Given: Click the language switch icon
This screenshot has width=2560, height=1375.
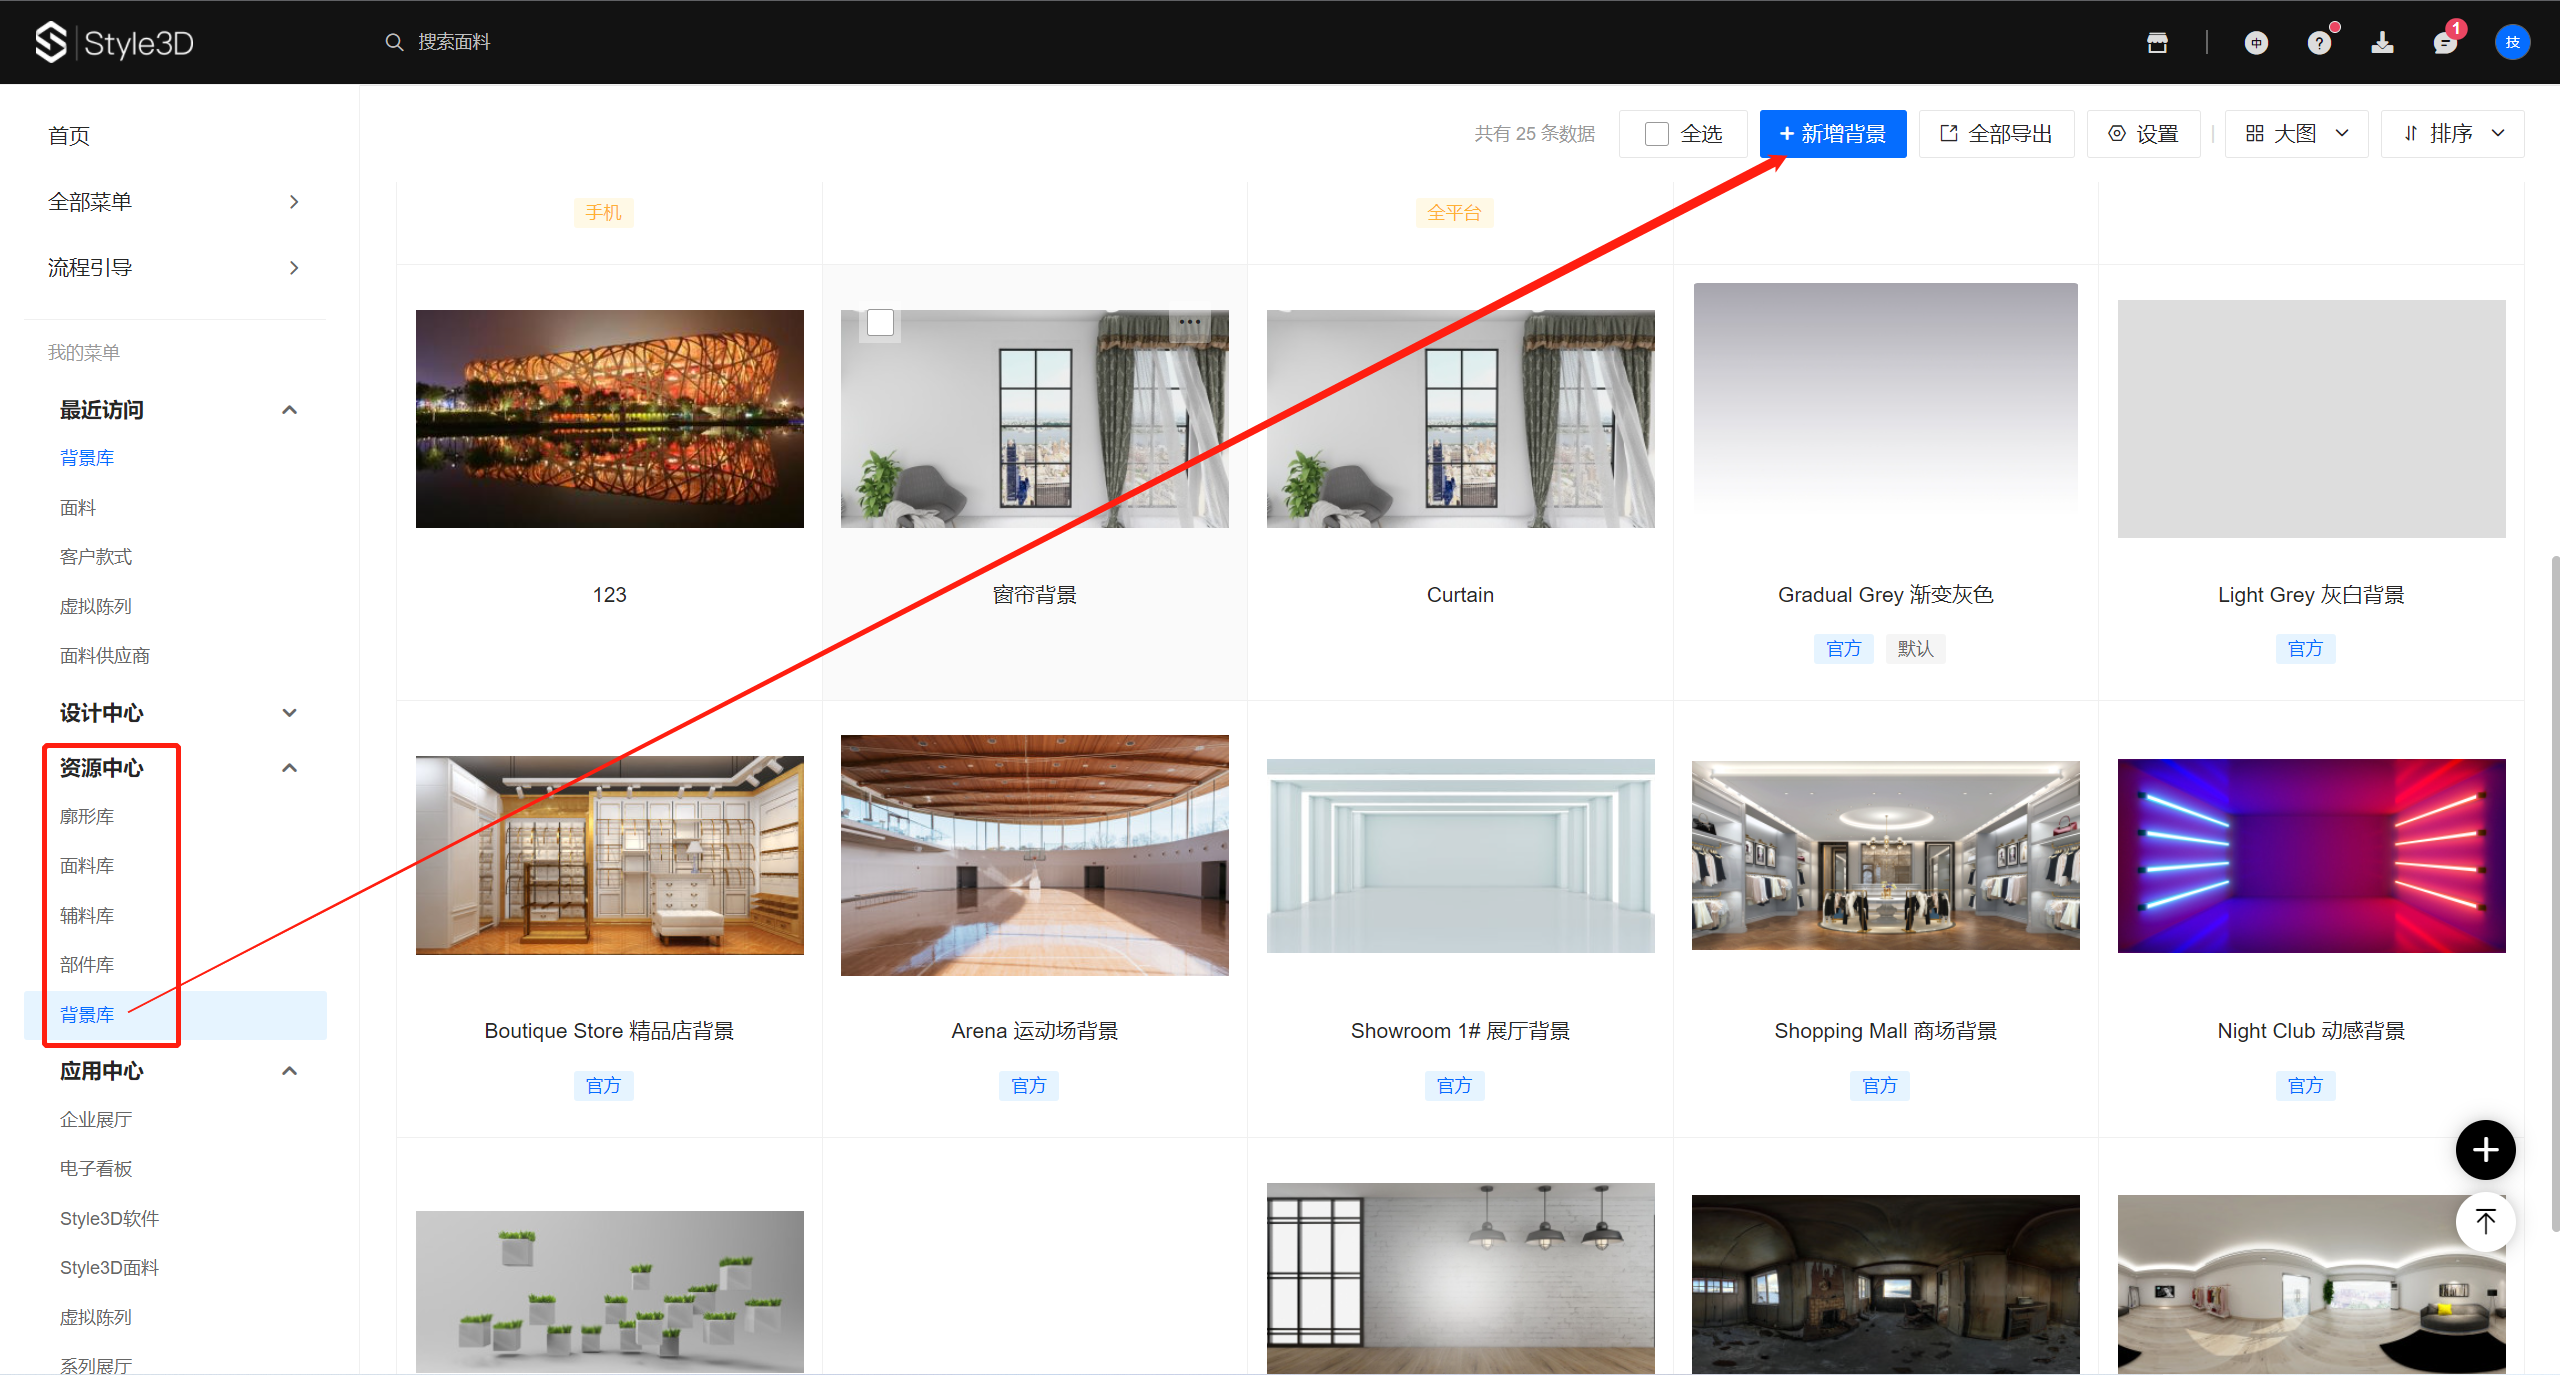Looking at the screenshot, I should coord(2256,43).
